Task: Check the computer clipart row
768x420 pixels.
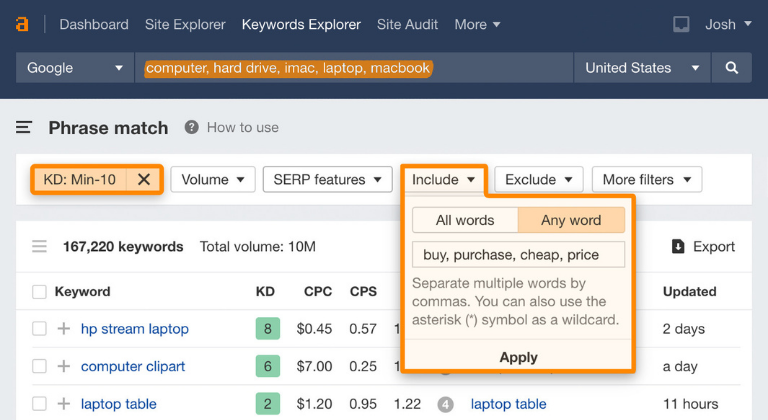Action: (39, 366)
